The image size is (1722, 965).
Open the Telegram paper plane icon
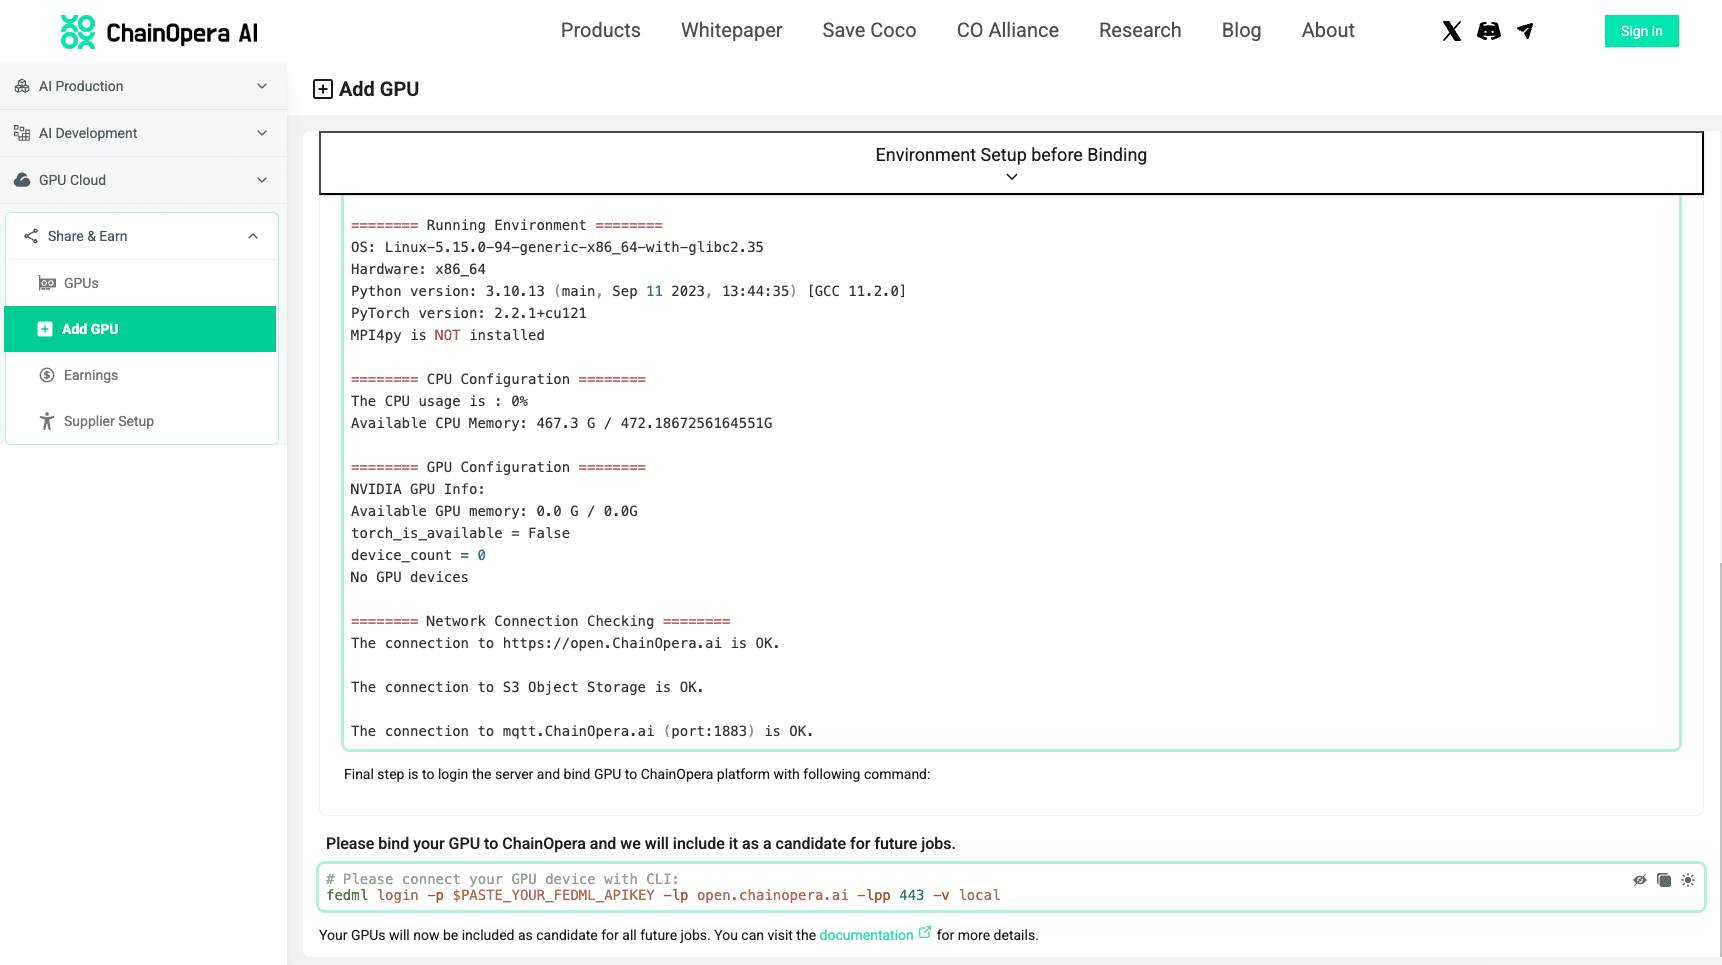click(x=1525, y=31)
